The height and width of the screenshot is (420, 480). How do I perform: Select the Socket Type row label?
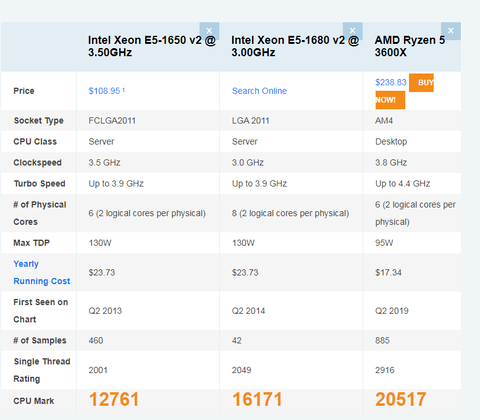[x=38, y=121]
